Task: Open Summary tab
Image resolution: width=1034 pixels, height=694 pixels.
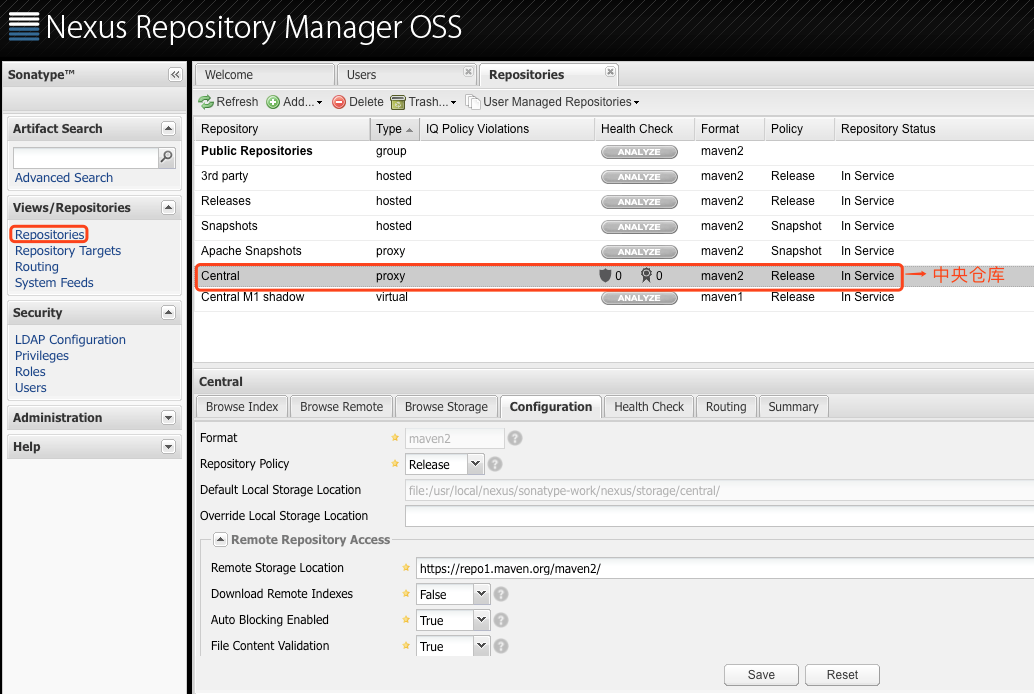Action: [793, 406]
